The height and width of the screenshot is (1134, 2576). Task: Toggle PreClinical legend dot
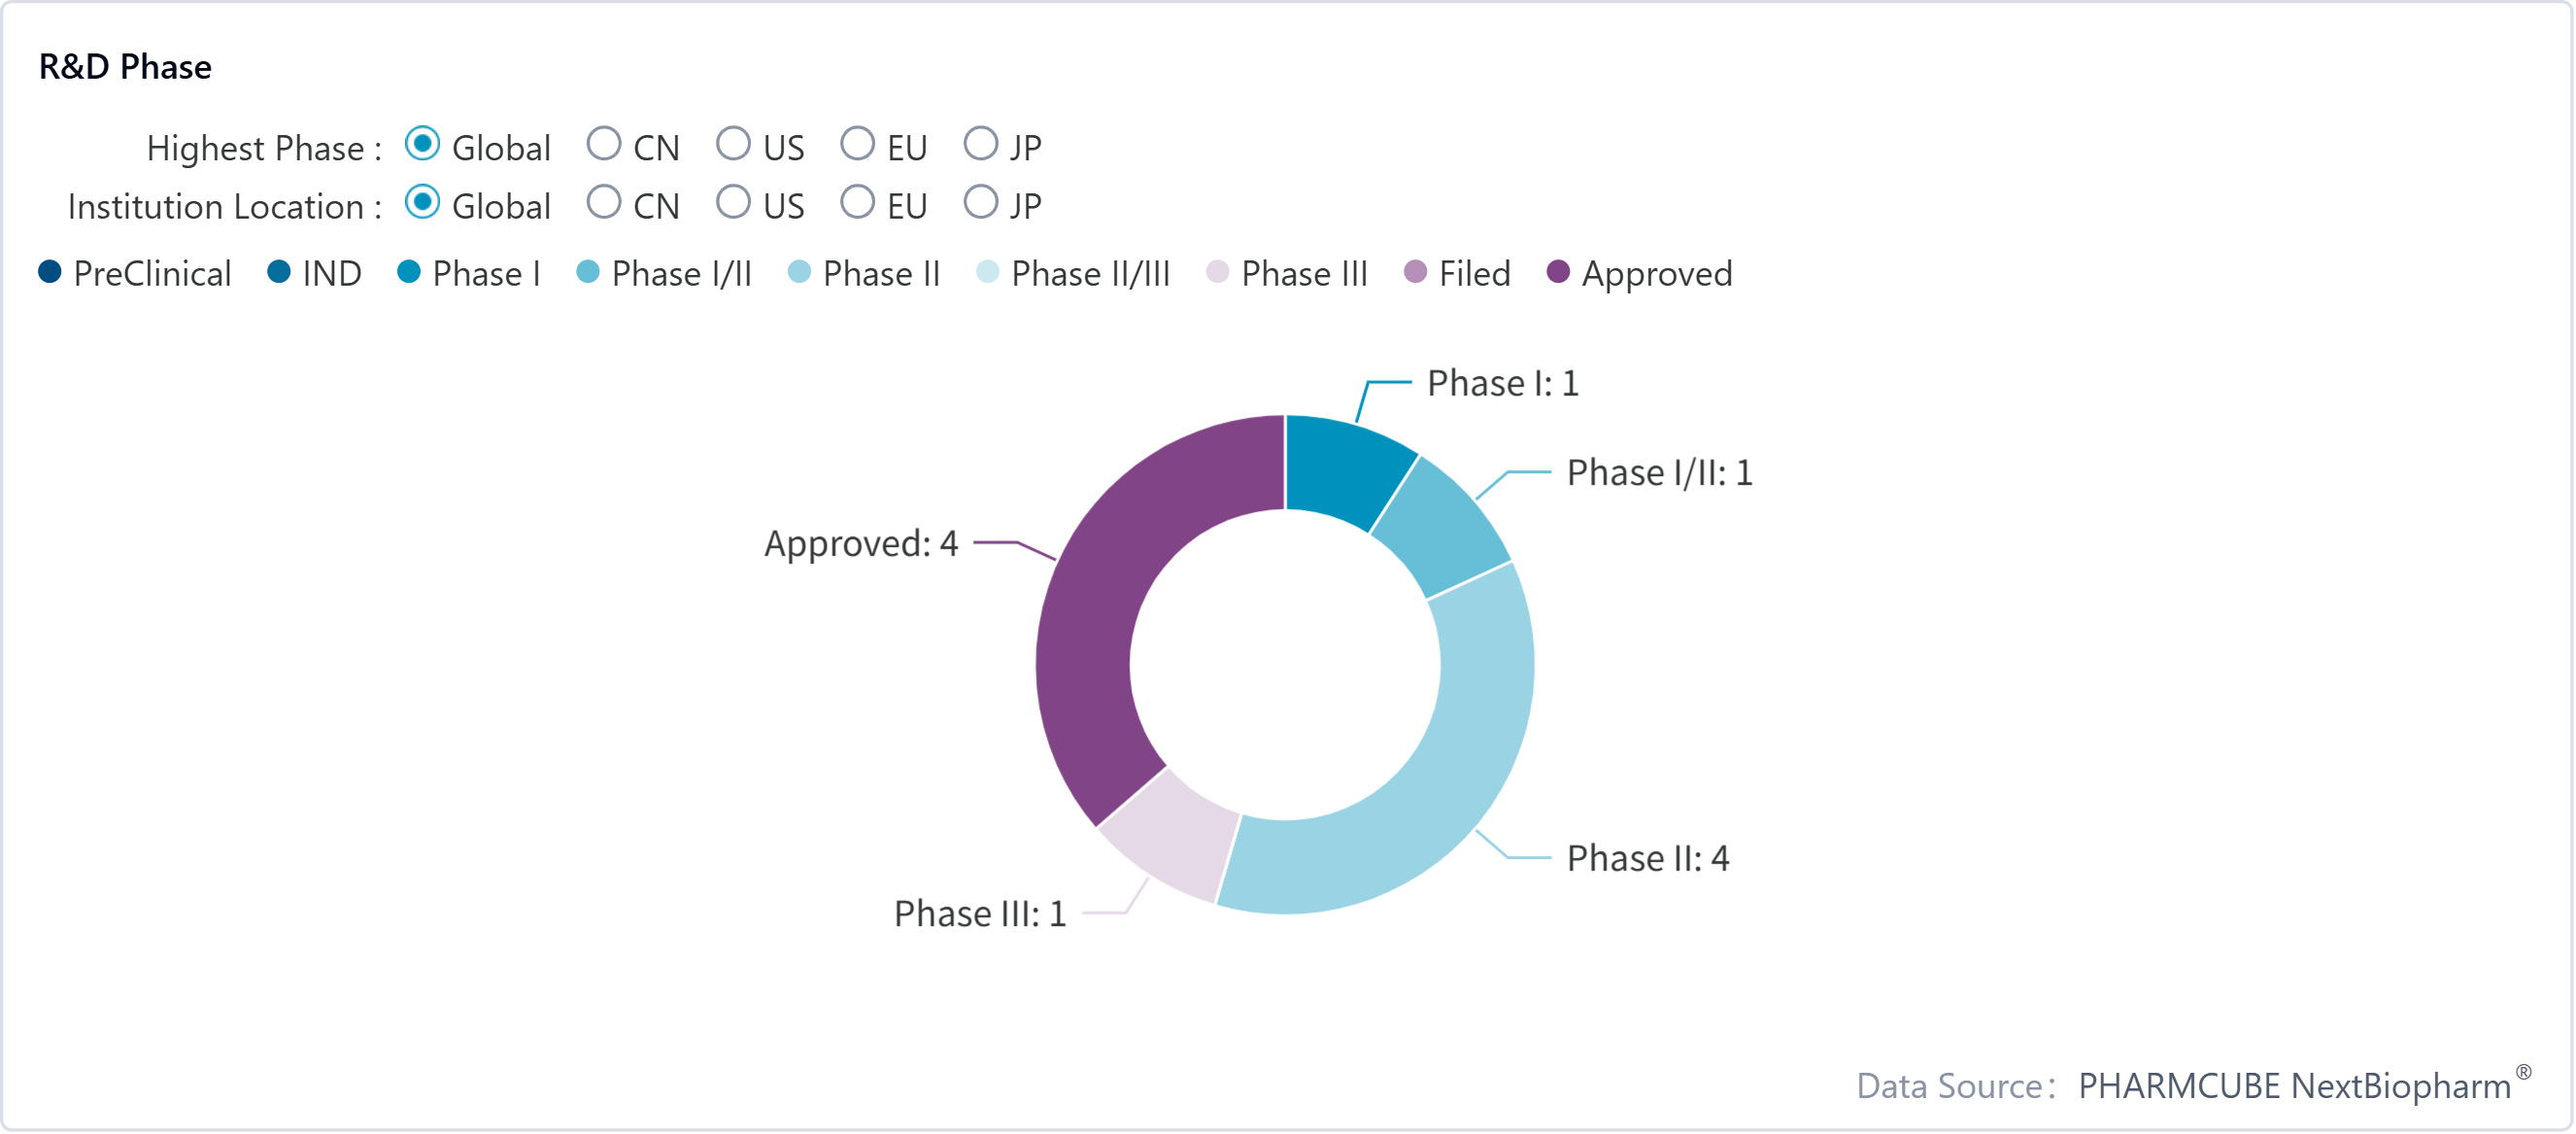click(x=50, y=272)
